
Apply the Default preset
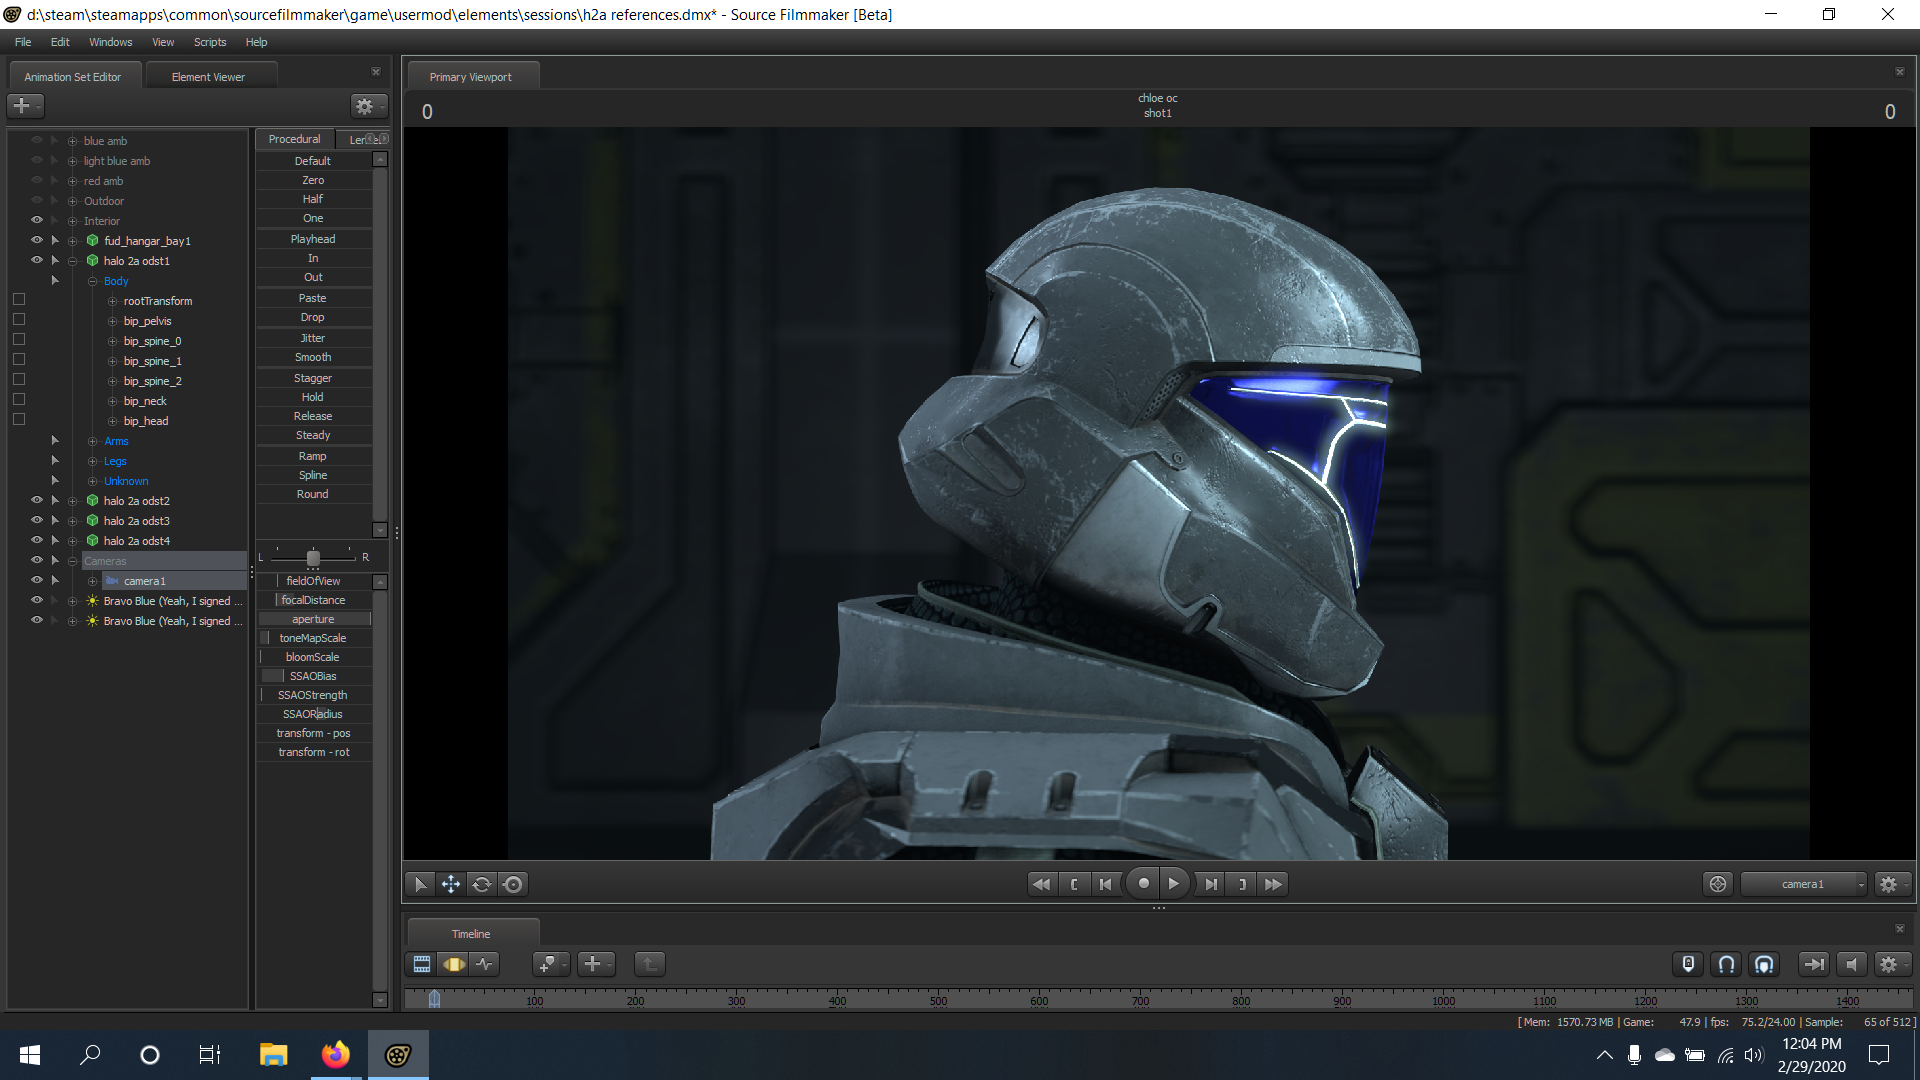313,161
